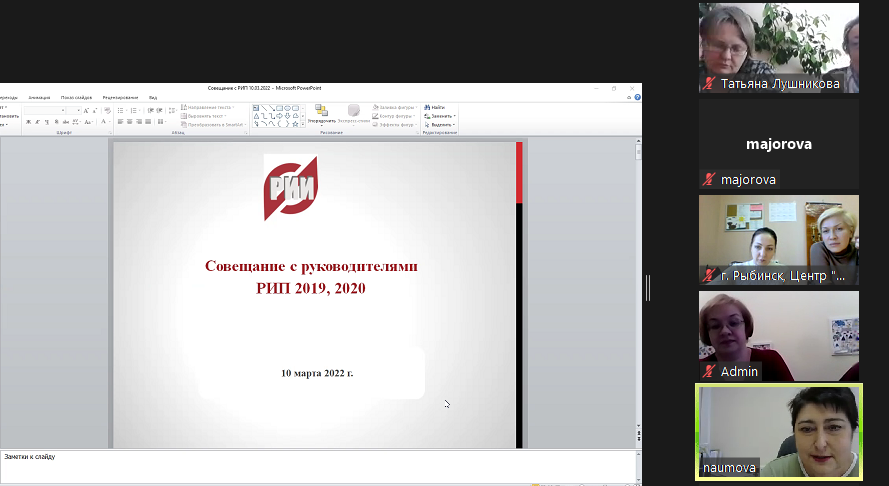Open Paragraph dialog launcher

pyautogui.click(x=246, y=133)
